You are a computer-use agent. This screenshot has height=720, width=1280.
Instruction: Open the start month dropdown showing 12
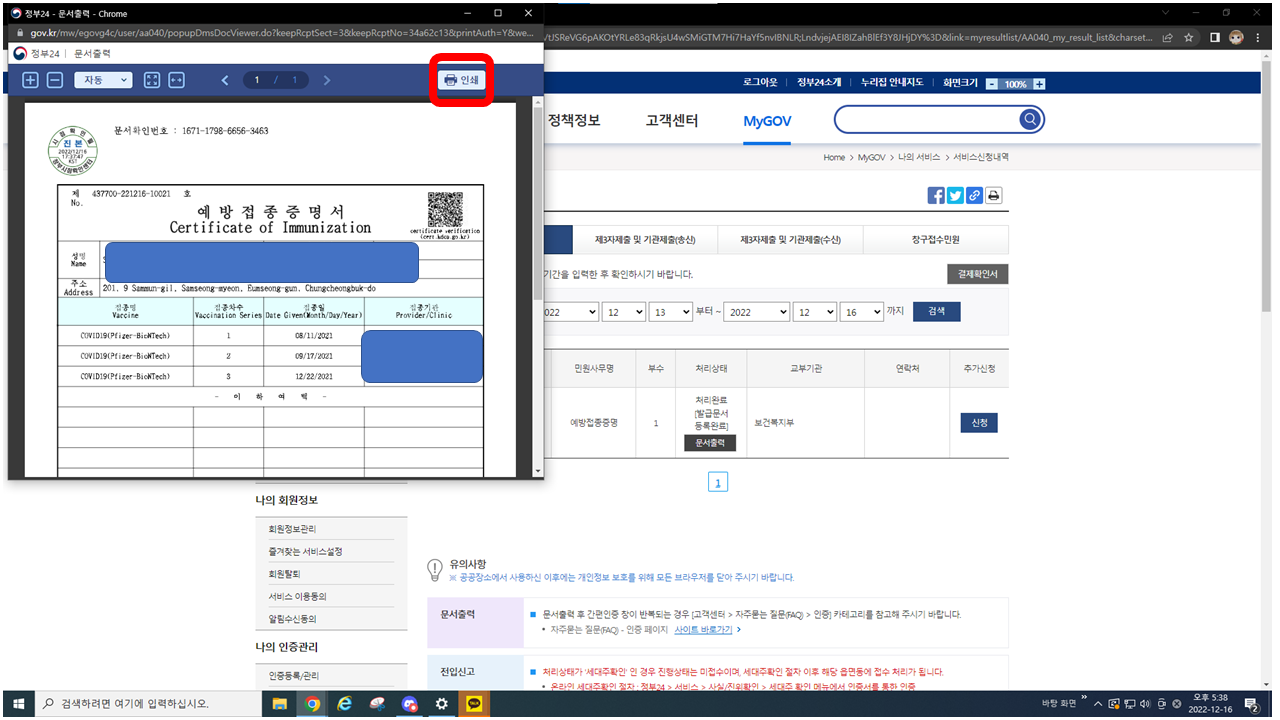624,312
